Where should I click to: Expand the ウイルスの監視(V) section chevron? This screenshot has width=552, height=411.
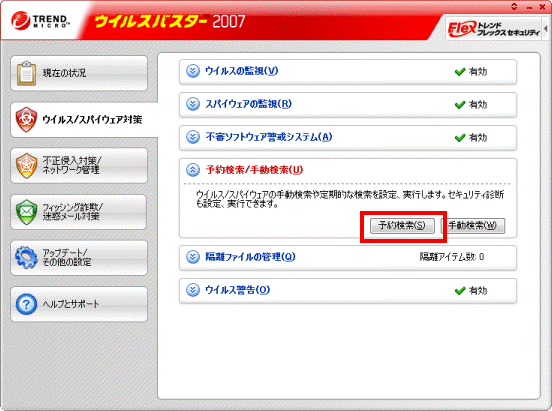point(193,71)
